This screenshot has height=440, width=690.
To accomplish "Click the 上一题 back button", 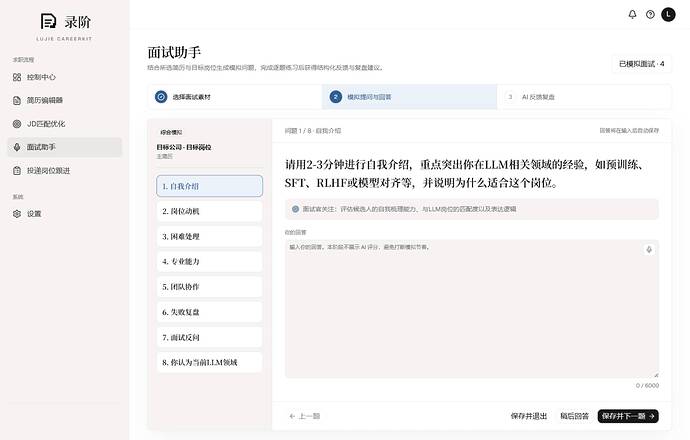I will (305, 416).
